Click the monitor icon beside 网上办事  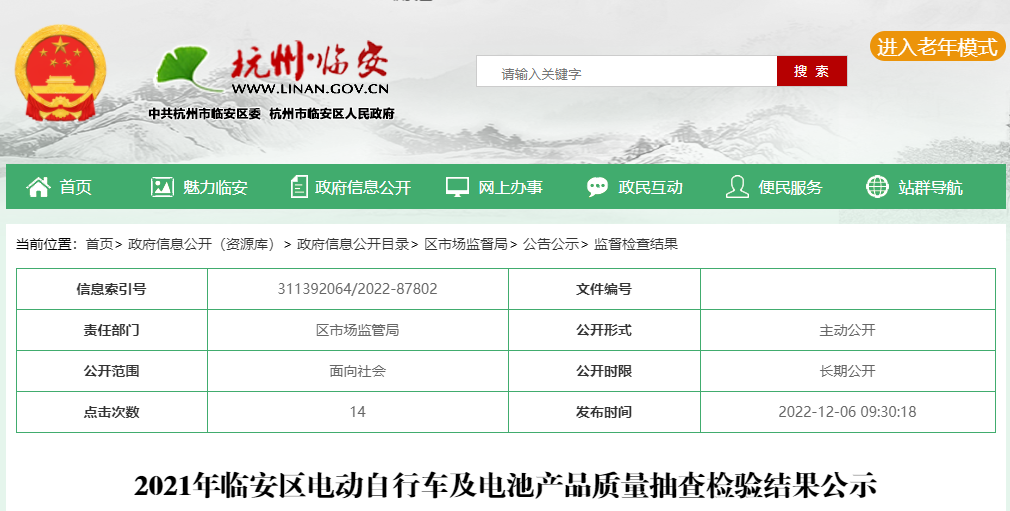click(457, 187)
